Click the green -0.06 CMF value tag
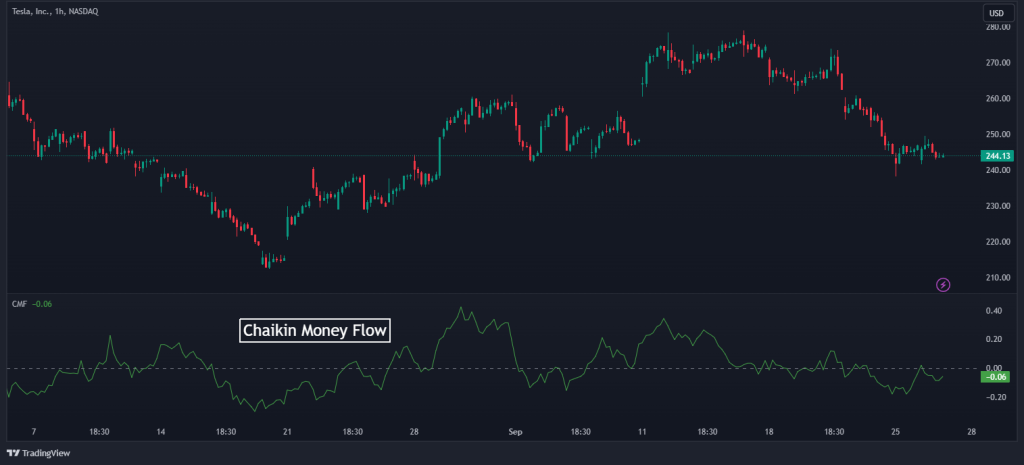 [997, 376]
